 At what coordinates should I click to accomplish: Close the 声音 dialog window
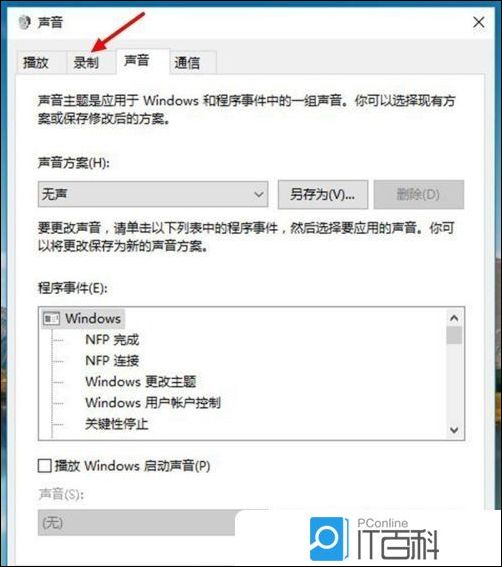(479, 22)
